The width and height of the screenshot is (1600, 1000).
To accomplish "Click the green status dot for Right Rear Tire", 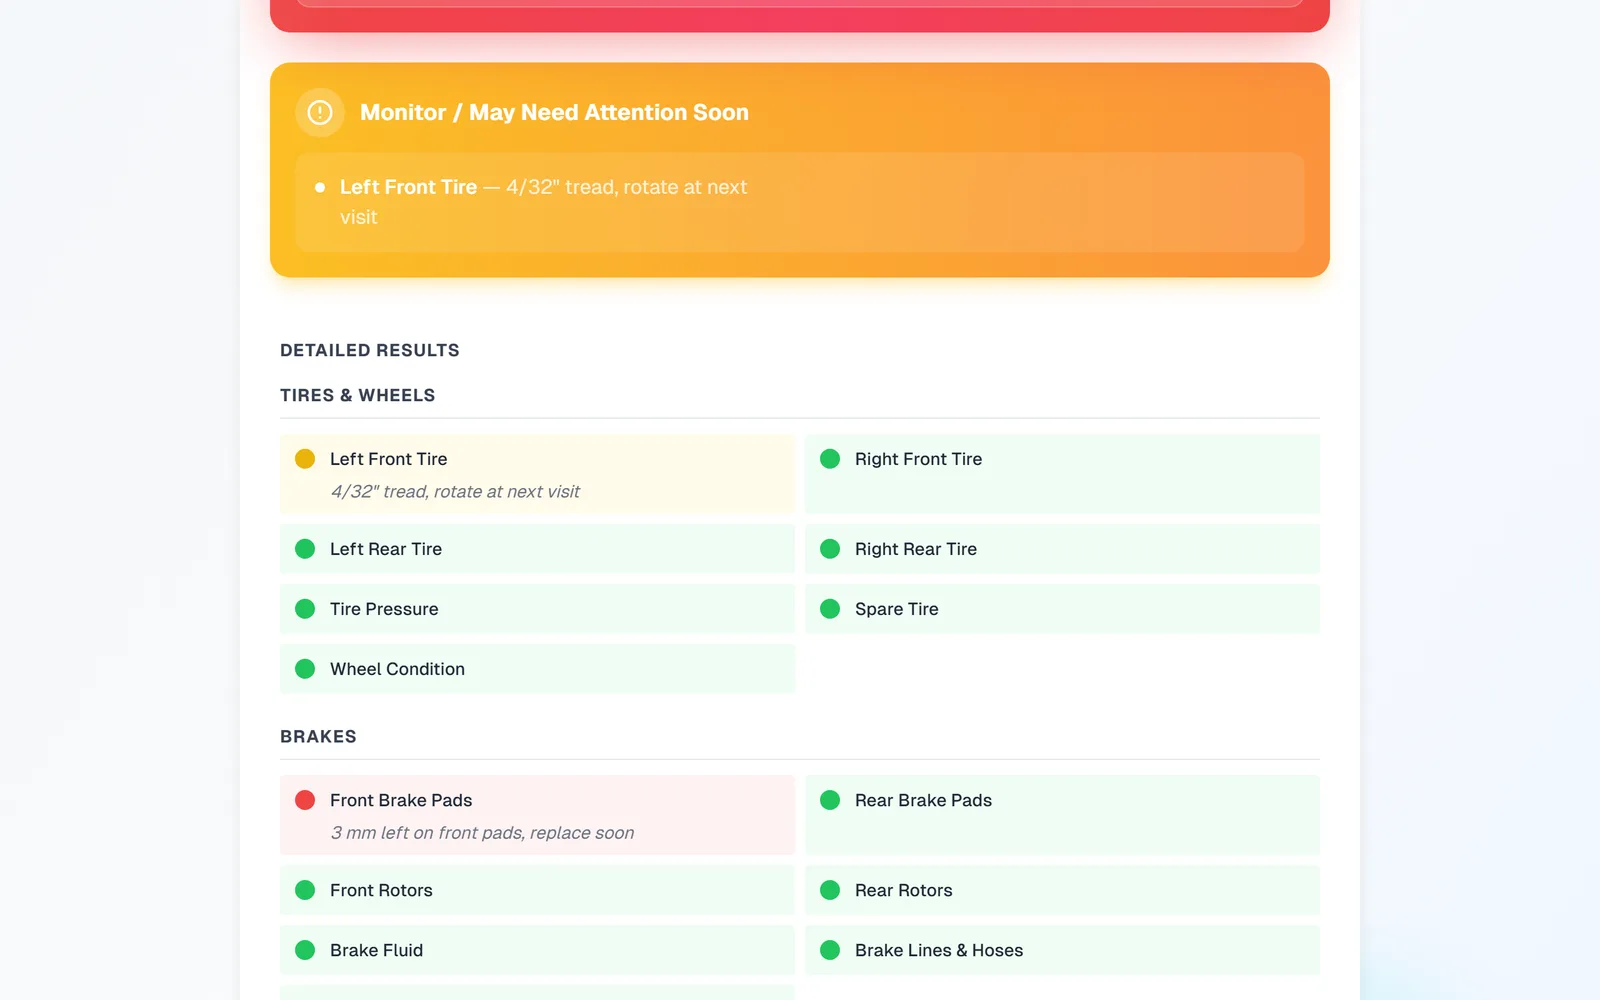I will (830, 549).
